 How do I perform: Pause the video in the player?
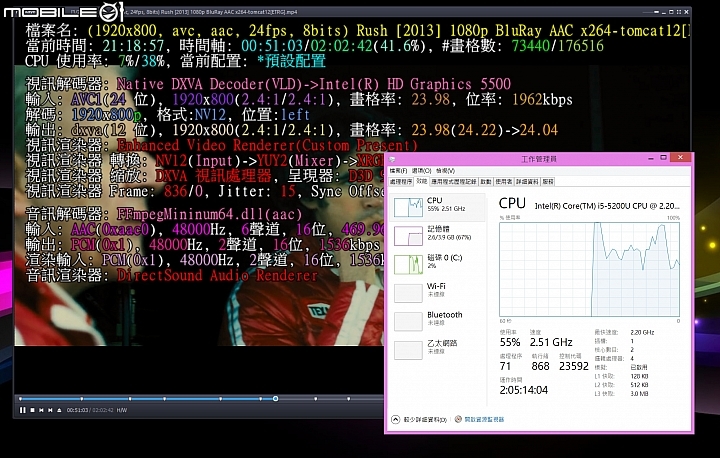[22, 410]
